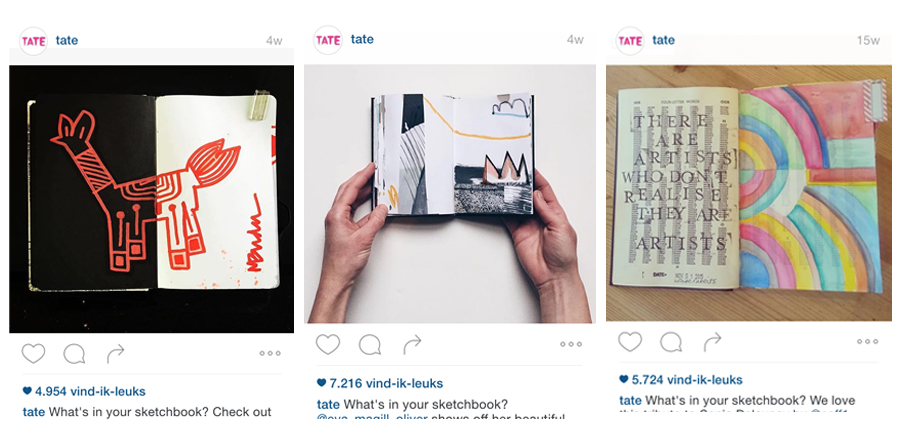Click the tate username above the middle post
Image resolution: width=900 pixels, height=435 pixels.
362,39
